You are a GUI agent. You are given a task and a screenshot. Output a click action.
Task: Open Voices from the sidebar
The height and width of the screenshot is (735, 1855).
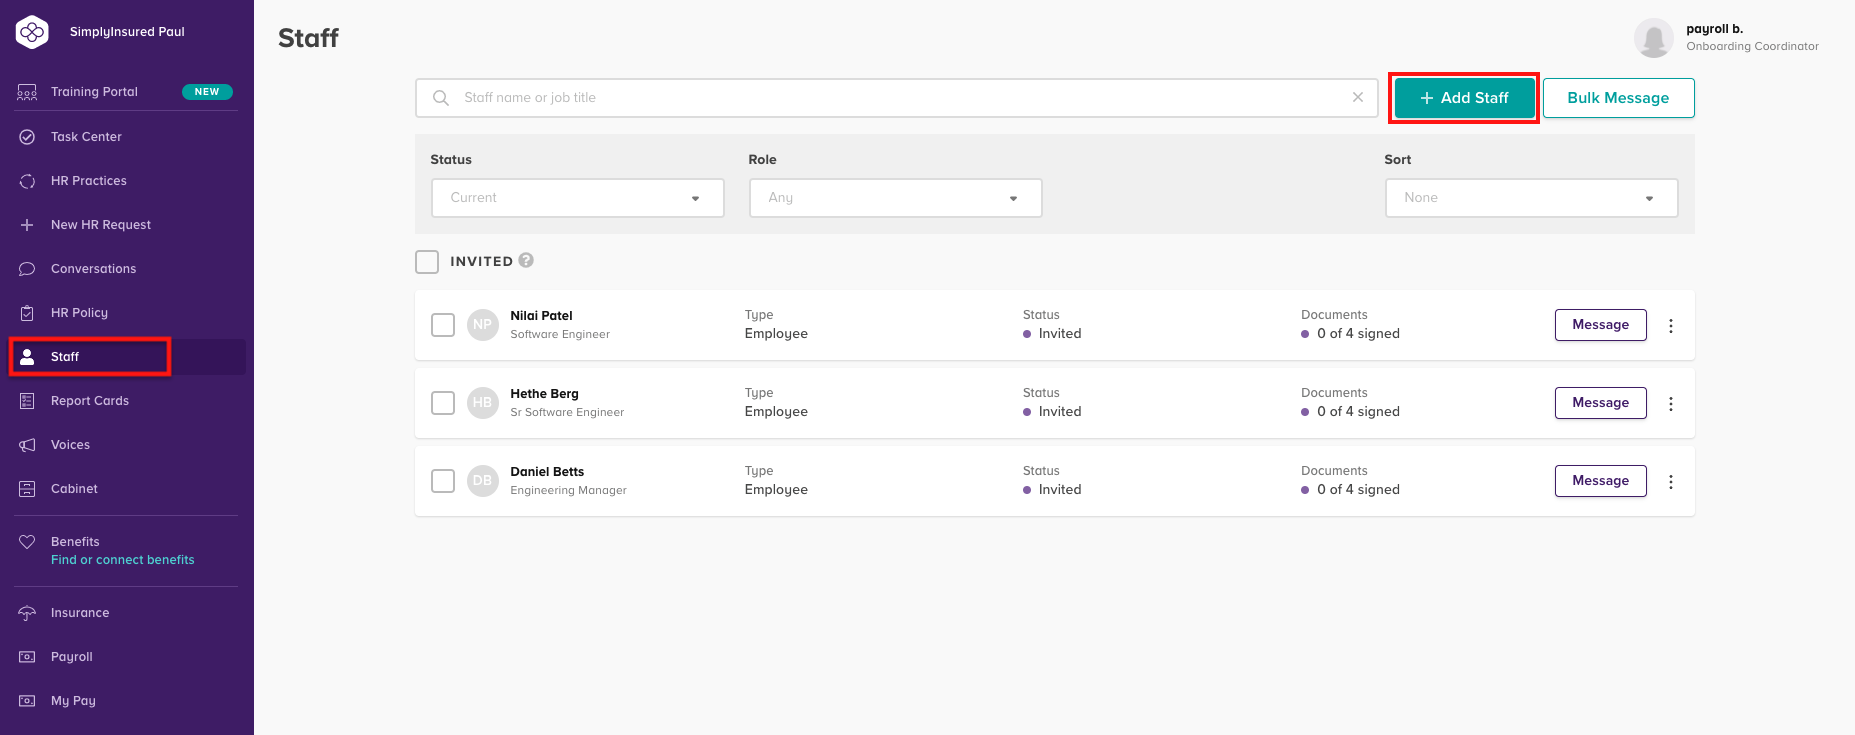pyautogui.click(x=70, y=445)
